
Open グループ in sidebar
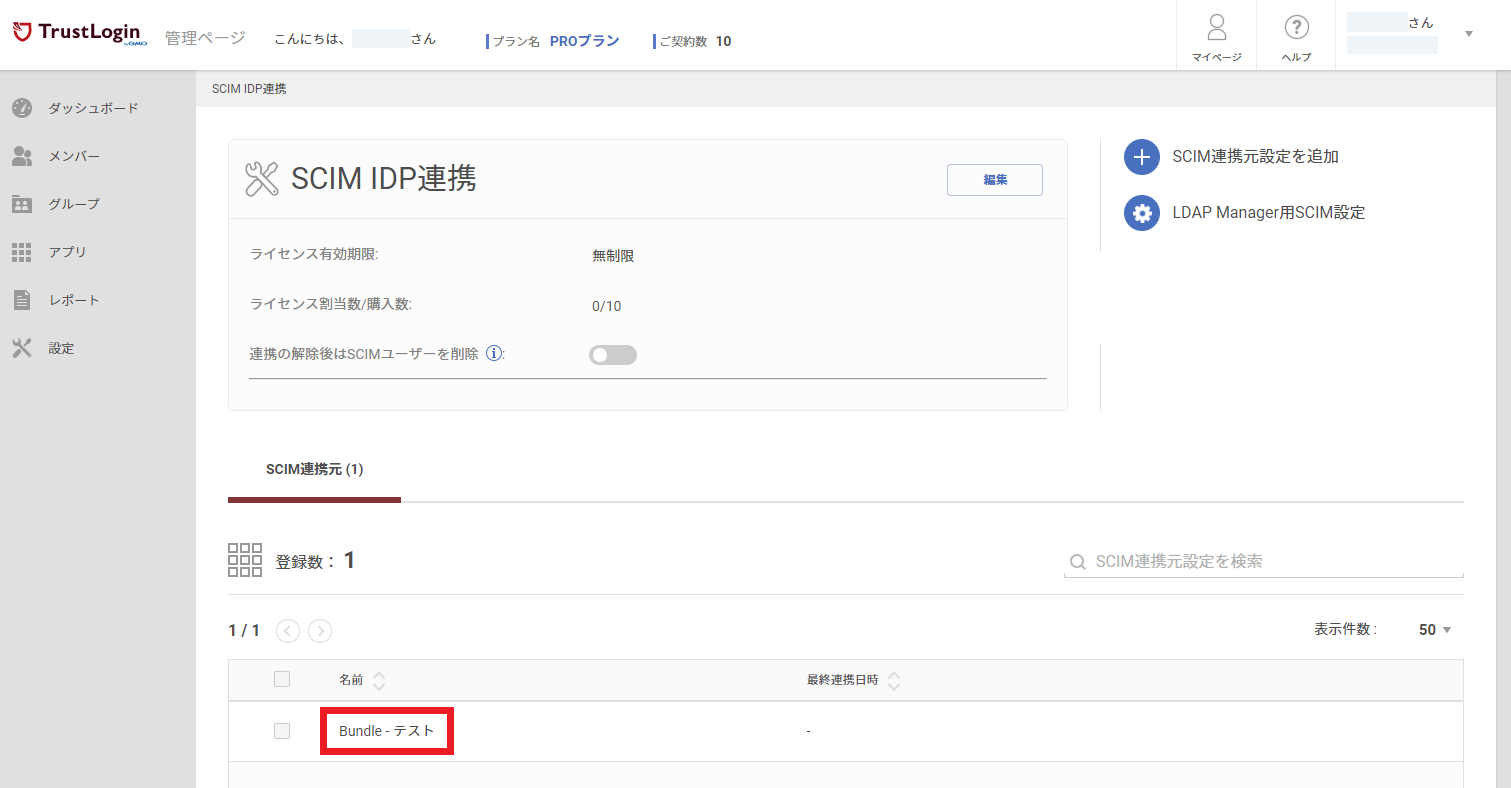pos(74,204)
